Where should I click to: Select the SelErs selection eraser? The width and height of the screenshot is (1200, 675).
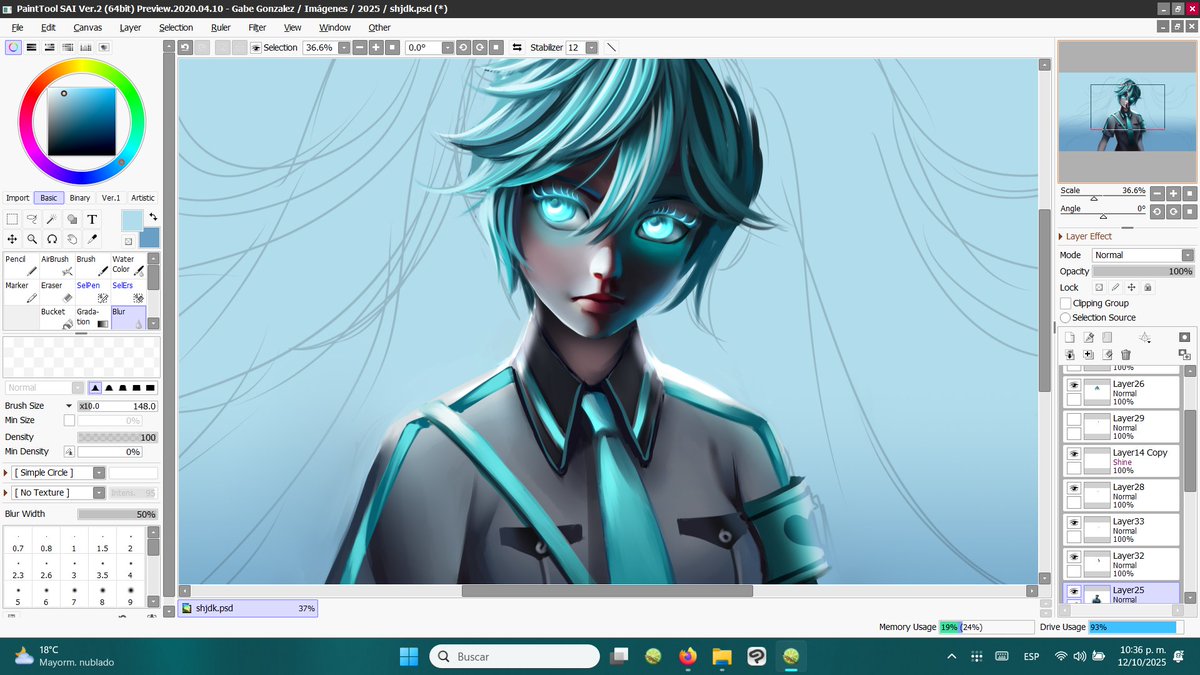coord(128,291)
